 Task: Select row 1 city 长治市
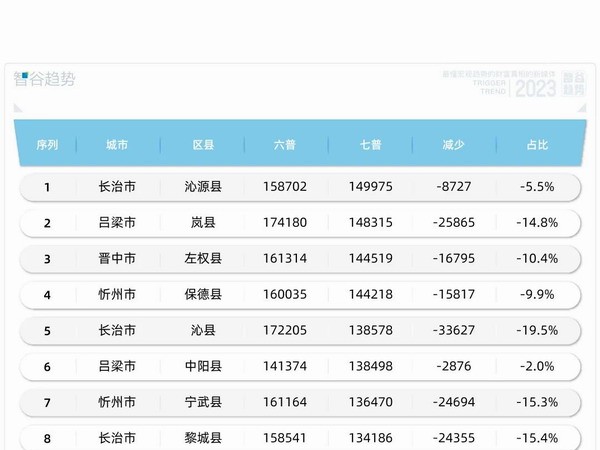click(117, 187)
